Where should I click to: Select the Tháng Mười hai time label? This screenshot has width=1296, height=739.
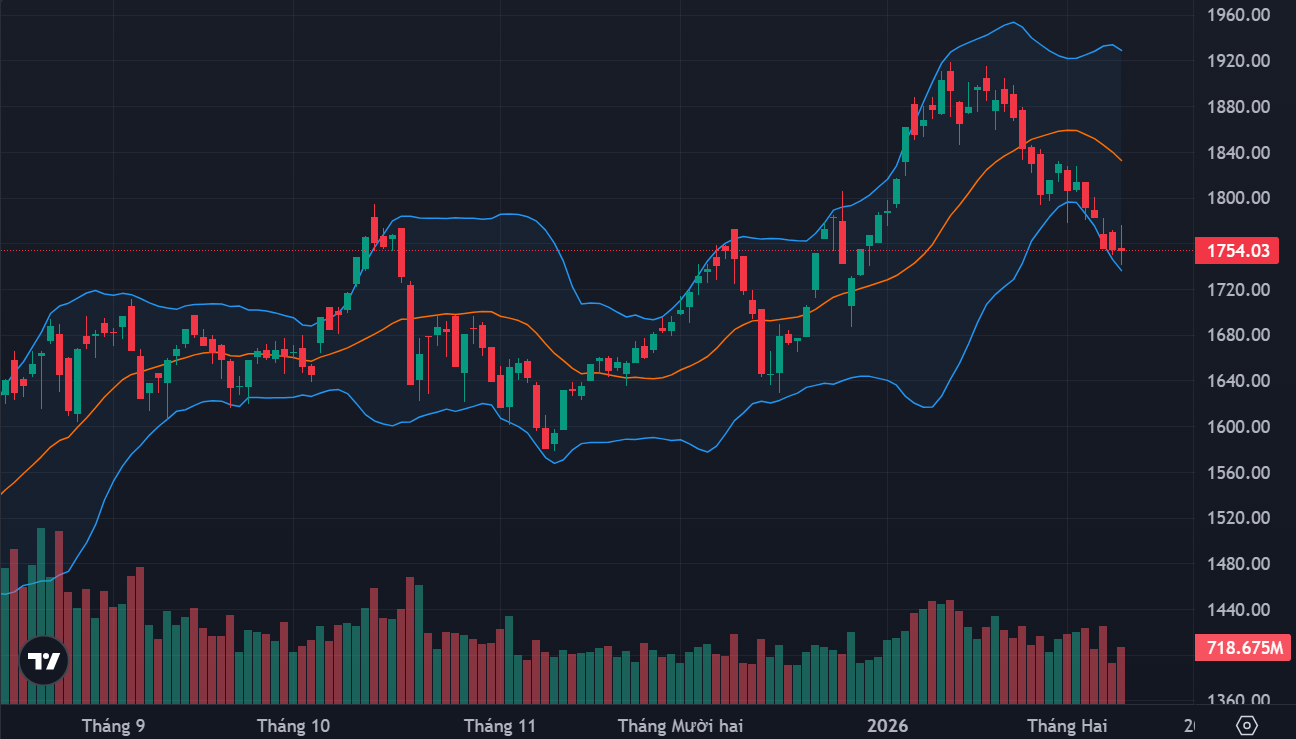pos(681,725)
